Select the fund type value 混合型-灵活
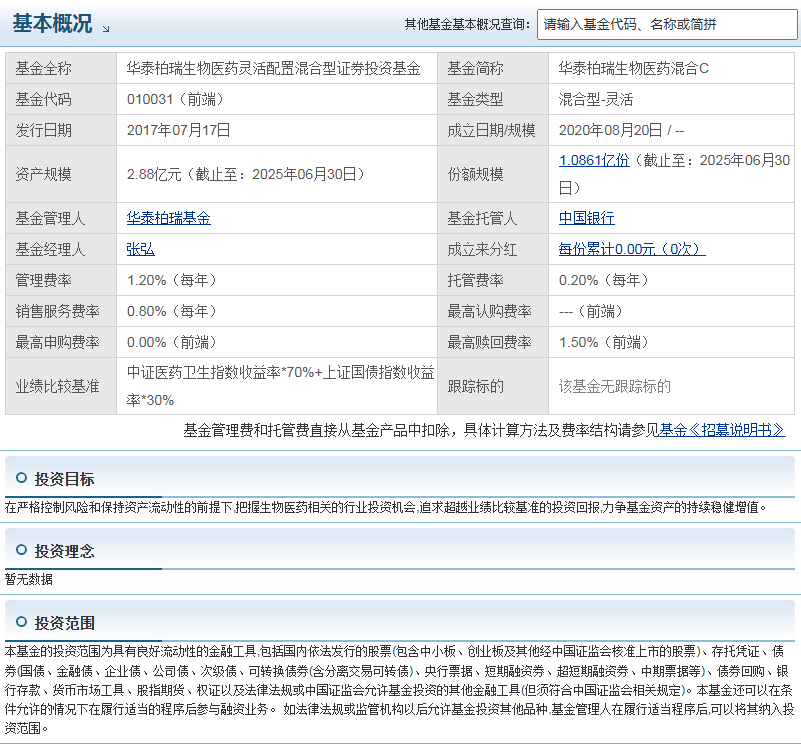The image size is (801, 745). click(x=596, y=99)
